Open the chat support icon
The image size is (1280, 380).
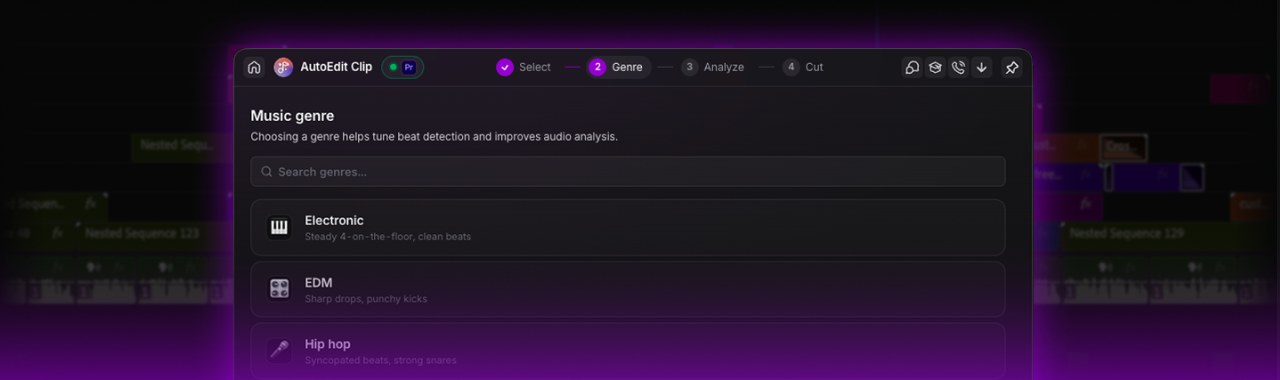pyautogui.click(x=912, y=67)
